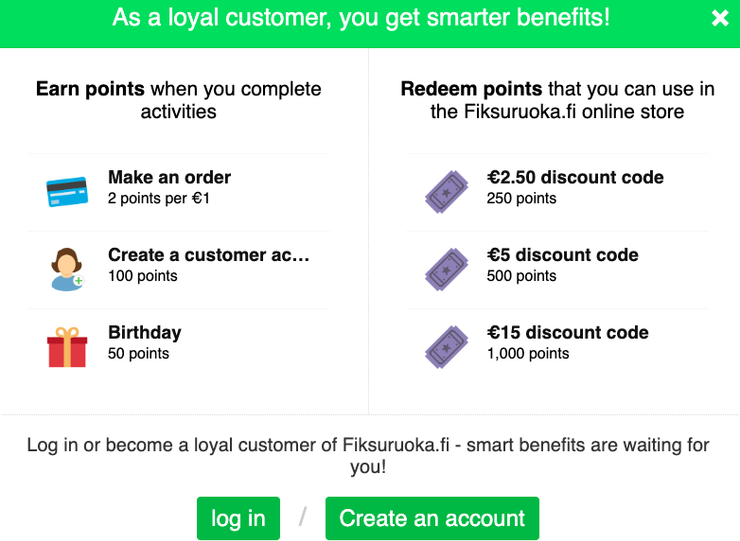The width and height of the screenshot is (740, 541).
Task: Click the €2.50 discount code title
Action: click(x=575, y=177)
